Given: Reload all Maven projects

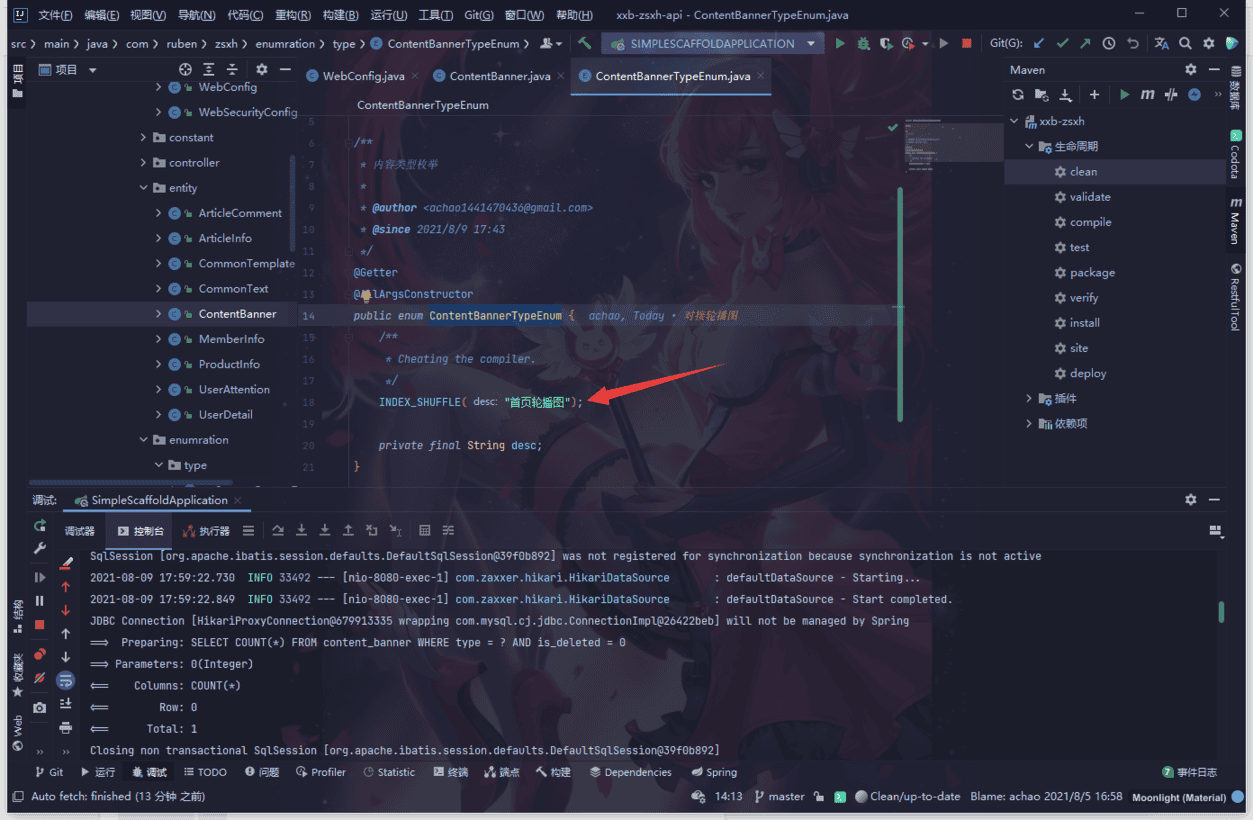Looking at the screenshot, I should pyautogui.click(x=1018, y=95).
